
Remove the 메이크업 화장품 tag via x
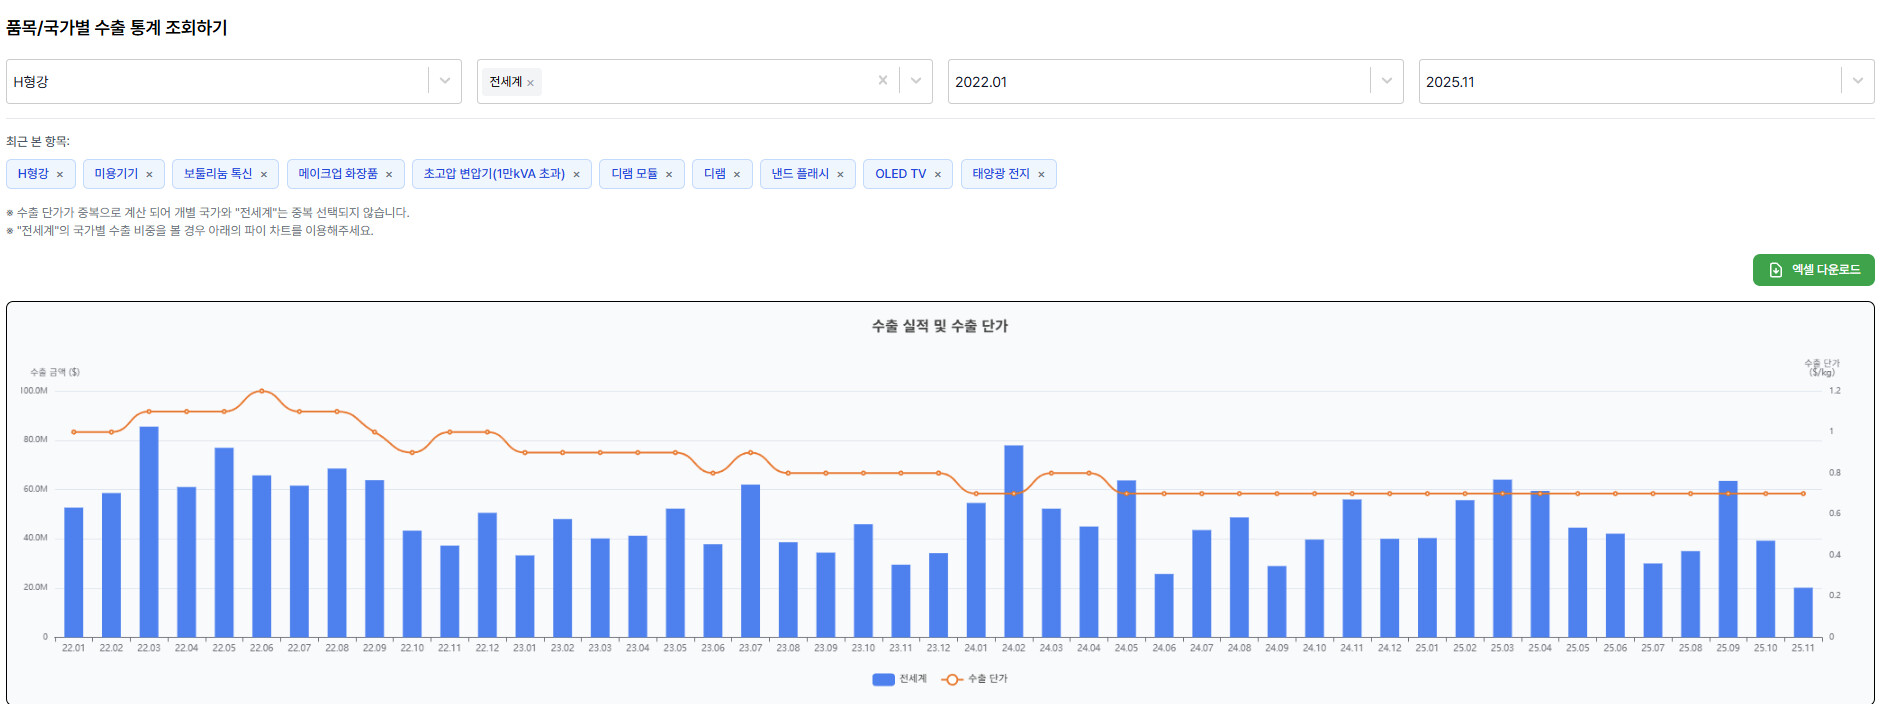coord(389,175)
